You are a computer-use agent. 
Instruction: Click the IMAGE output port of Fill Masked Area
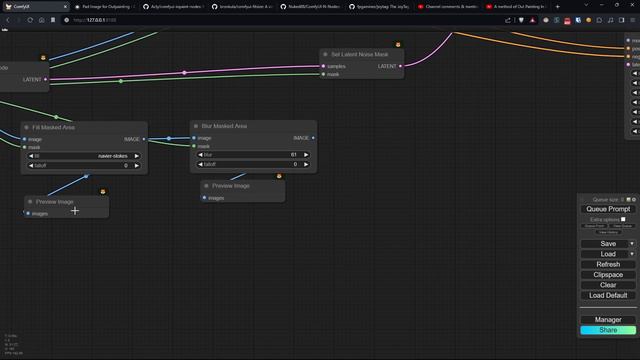tap(144, 139)
